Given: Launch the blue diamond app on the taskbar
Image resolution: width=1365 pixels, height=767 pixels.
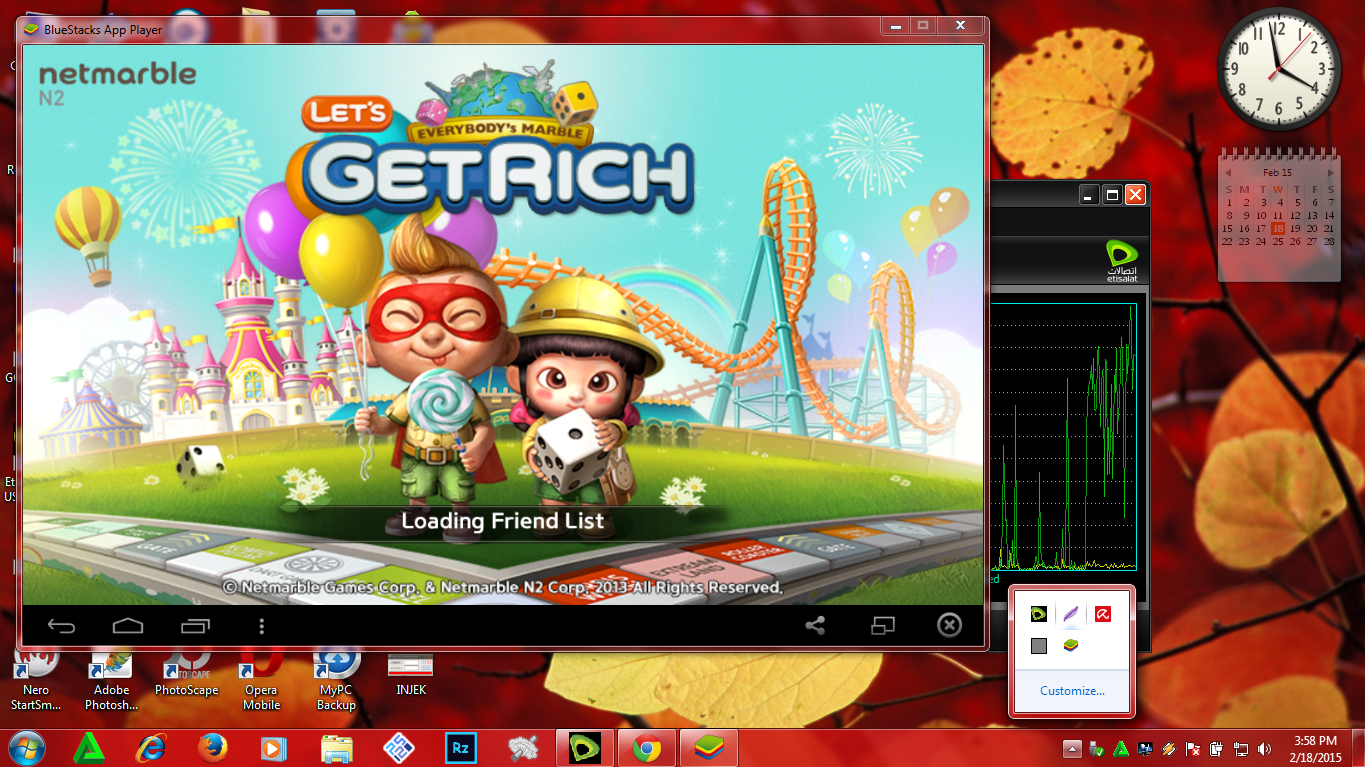Looking at the screenshot, I should 398,747.
